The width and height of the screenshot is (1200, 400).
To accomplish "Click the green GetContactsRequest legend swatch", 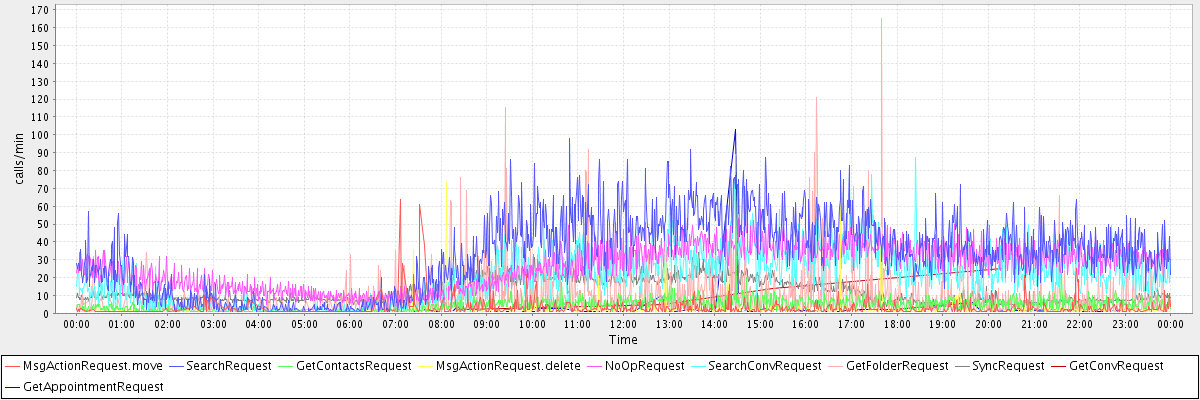I will pyautogui.click(x=290, y=366).
